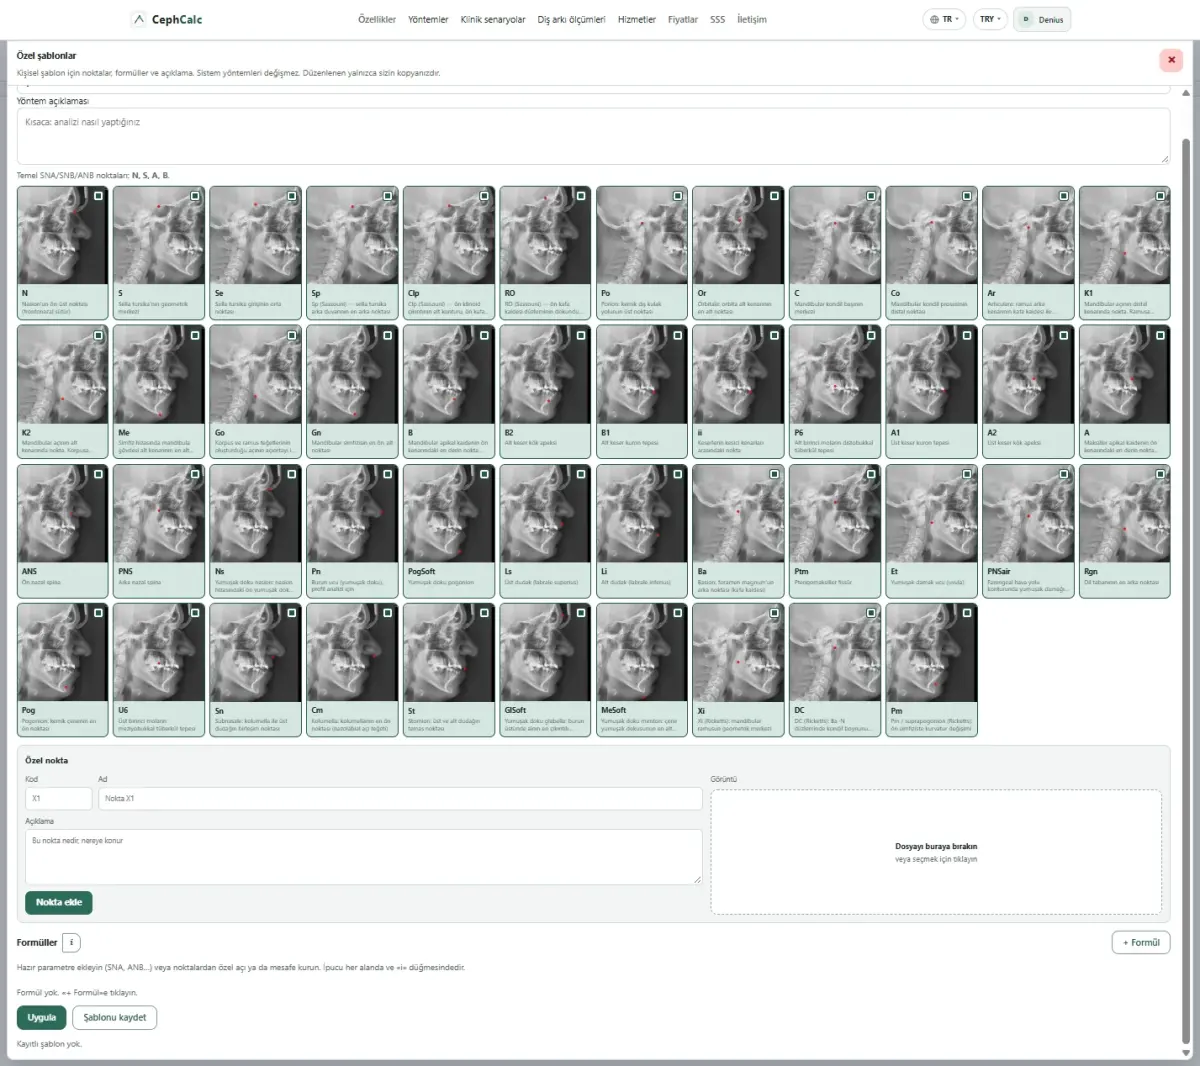
Task: Go to the İletişim nav item
Action: [x=752, y=19]
